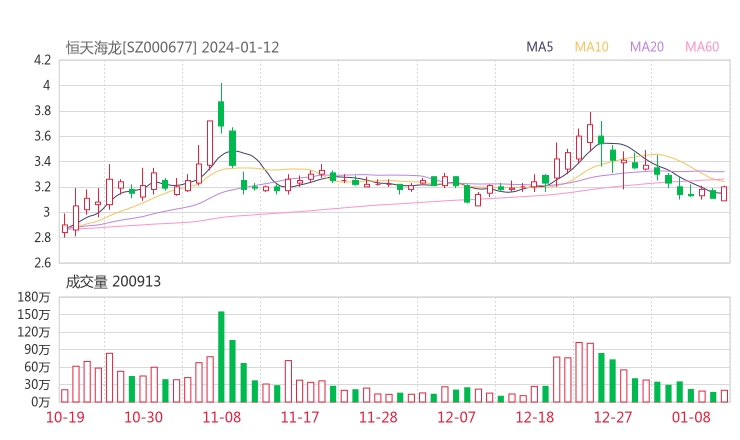
Task: Click the first red candlestick at 10-19
Action: pyautogui.click(x=65, y=226)
